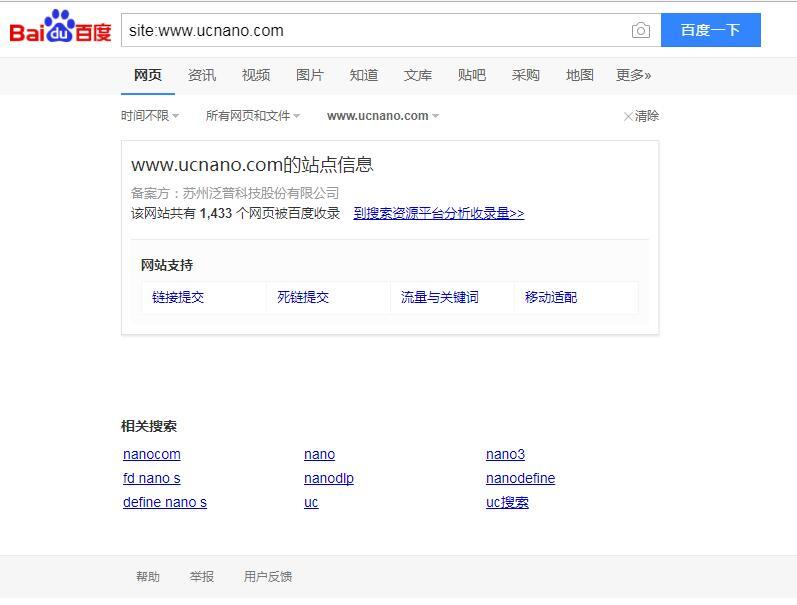Viewport: 797px width, 605px height.
Task: Open related search nanodefine
Action: 520,478
